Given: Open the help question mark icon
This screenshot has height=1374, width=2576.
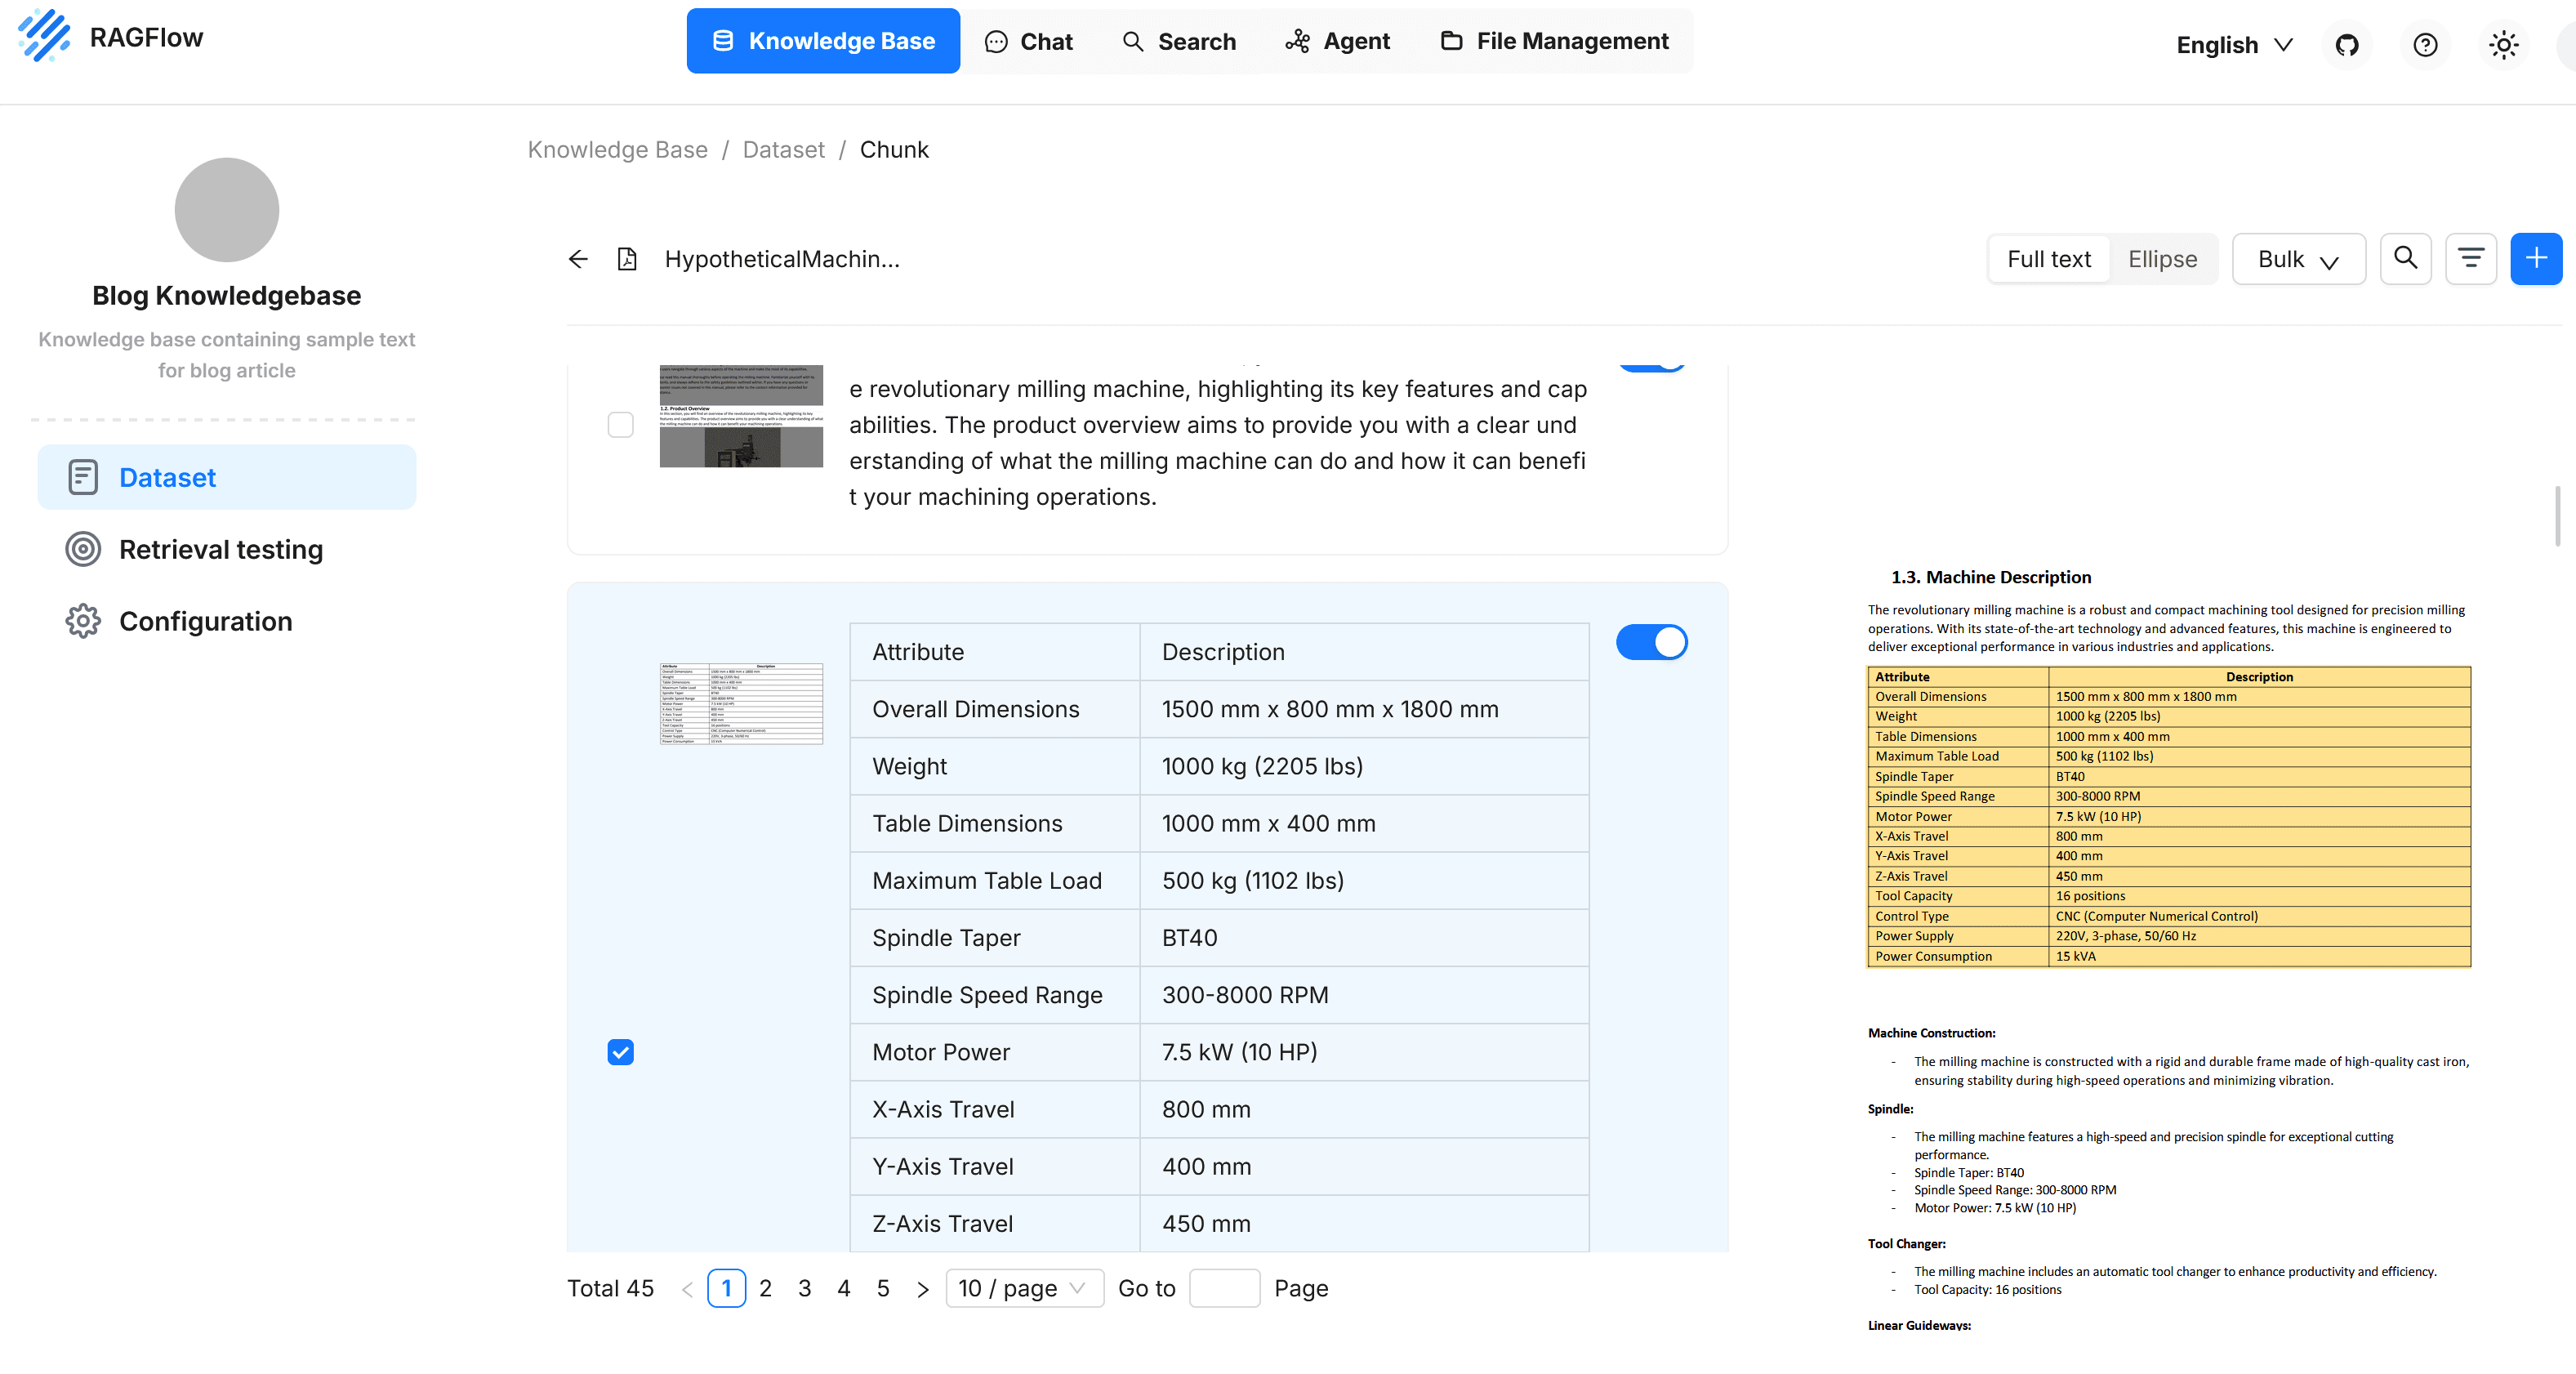Looking at the screenshot, I should point(2425,45).
